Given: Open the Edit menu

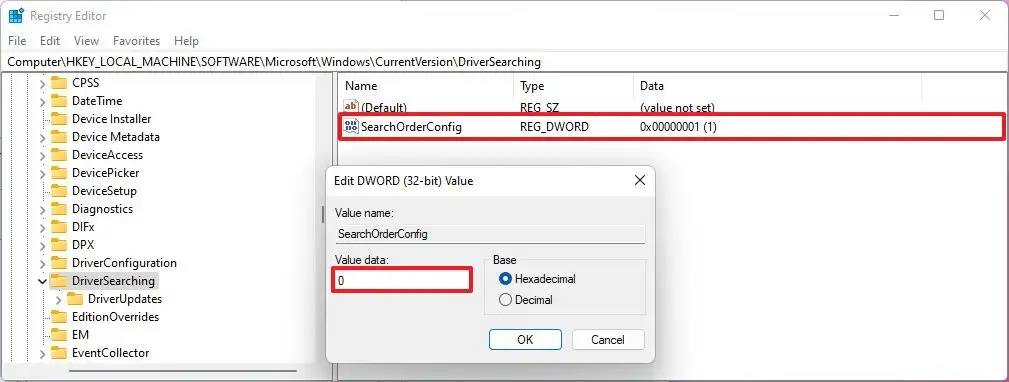Looking at the screenshot, I should pyautogui.click(x=50, y=41).
